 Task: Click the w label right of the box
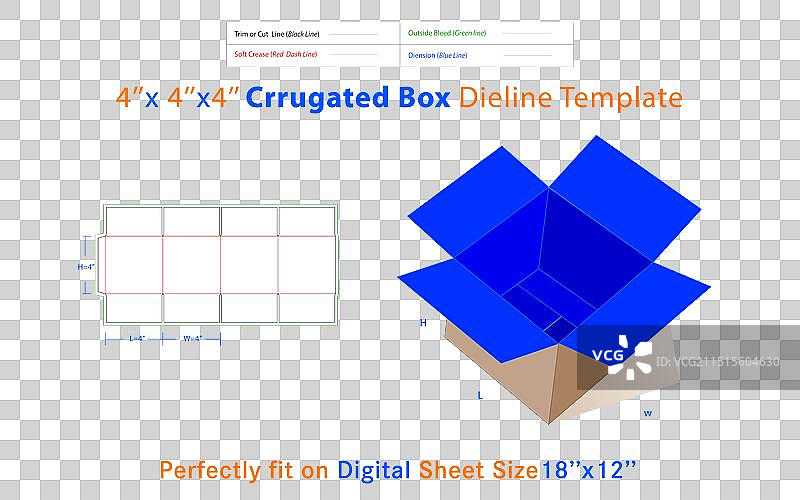pos(647,413)
